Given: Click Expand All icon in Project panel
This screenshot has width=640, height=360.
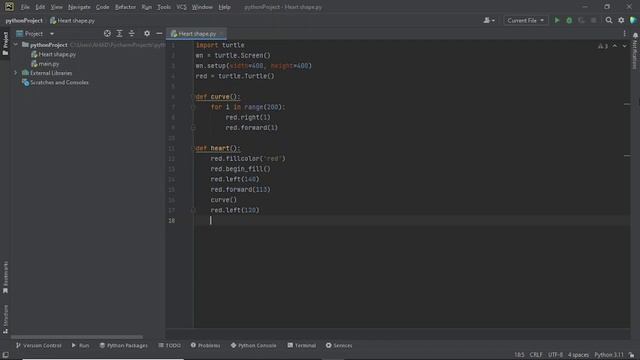Looking at the screenshot, I should click(119, 33).
